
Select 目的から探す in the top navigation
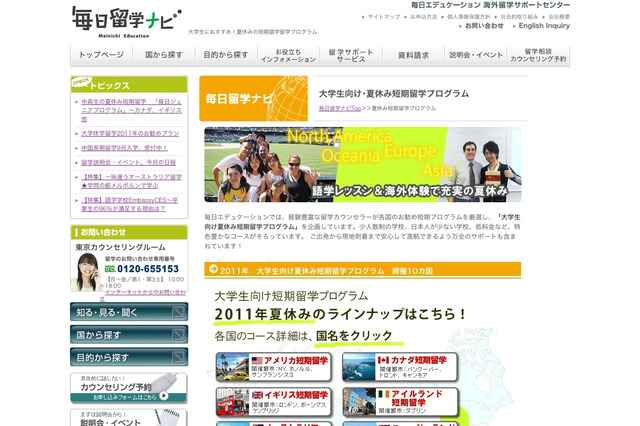226,55
